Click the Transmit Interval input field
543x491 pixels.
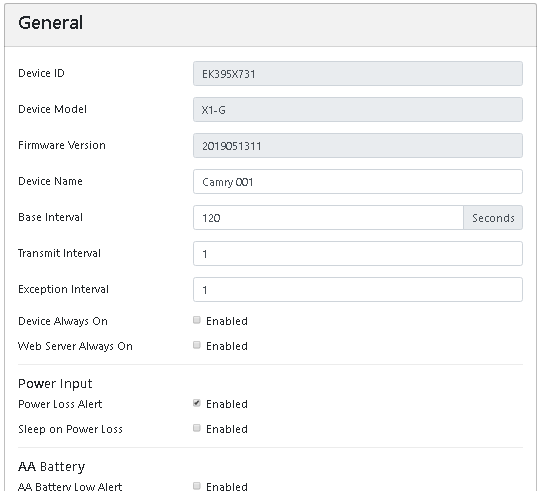358,254
